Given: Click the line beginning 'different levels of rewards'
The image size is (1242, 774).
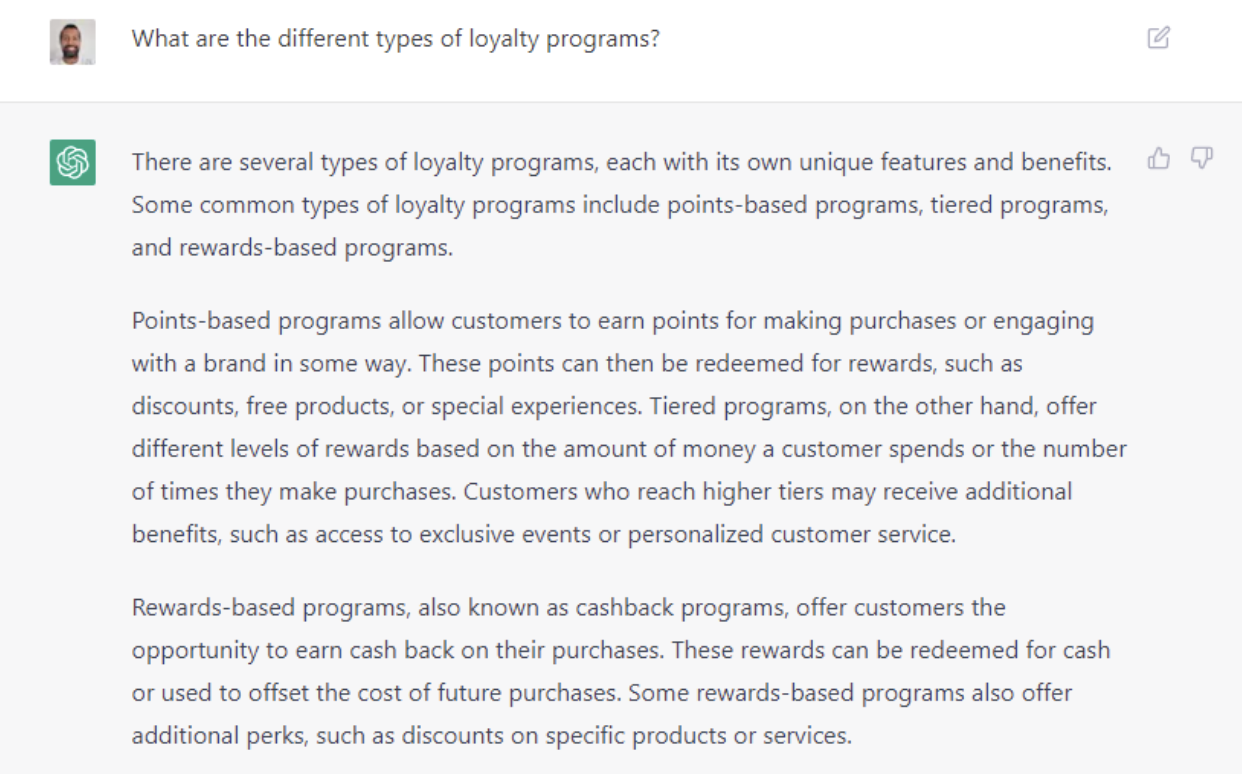Looking at the screenshot, I should 629,449.
